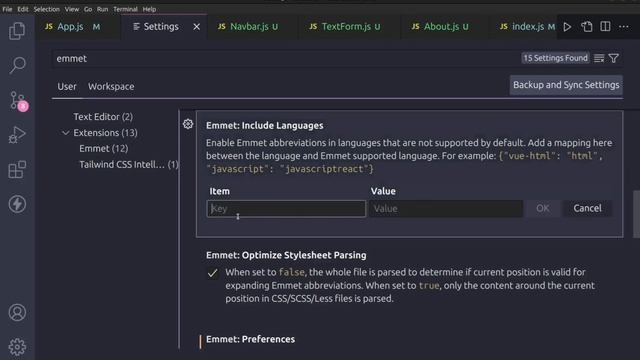
Task: Open the Selection menu
Action: pyautogui.click(x=47, y=9)
